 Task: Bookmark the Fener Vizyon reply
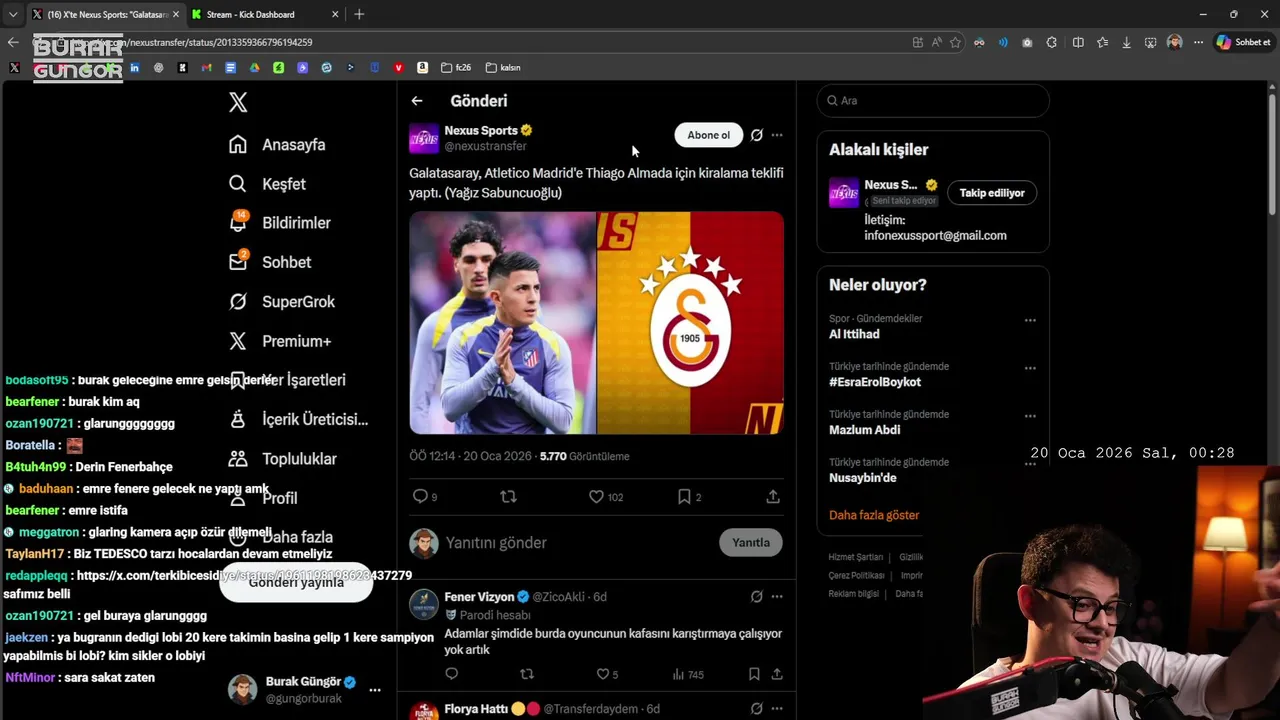click(x=754, y=674)
